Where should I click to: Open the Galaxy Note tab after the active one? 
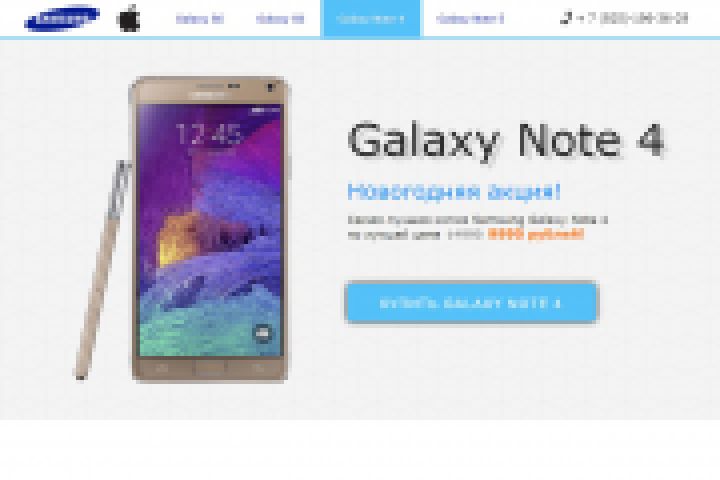point(470,19)
